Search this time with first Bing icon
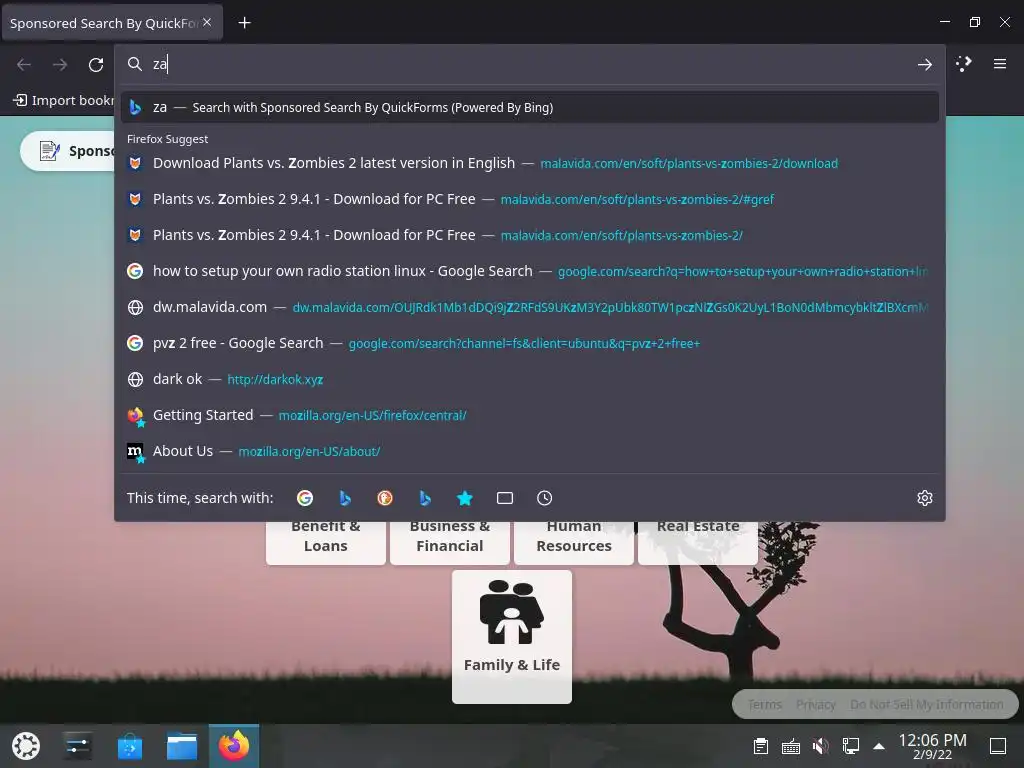Screen dimensions: 1024x768 345,498
